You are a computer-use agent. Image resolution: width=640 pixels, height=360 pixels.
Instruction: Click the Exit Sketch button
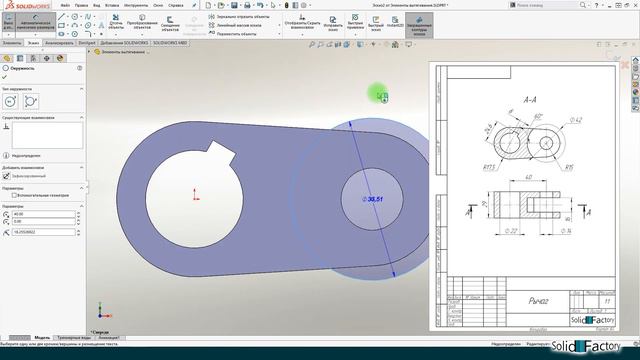[8, 22]
